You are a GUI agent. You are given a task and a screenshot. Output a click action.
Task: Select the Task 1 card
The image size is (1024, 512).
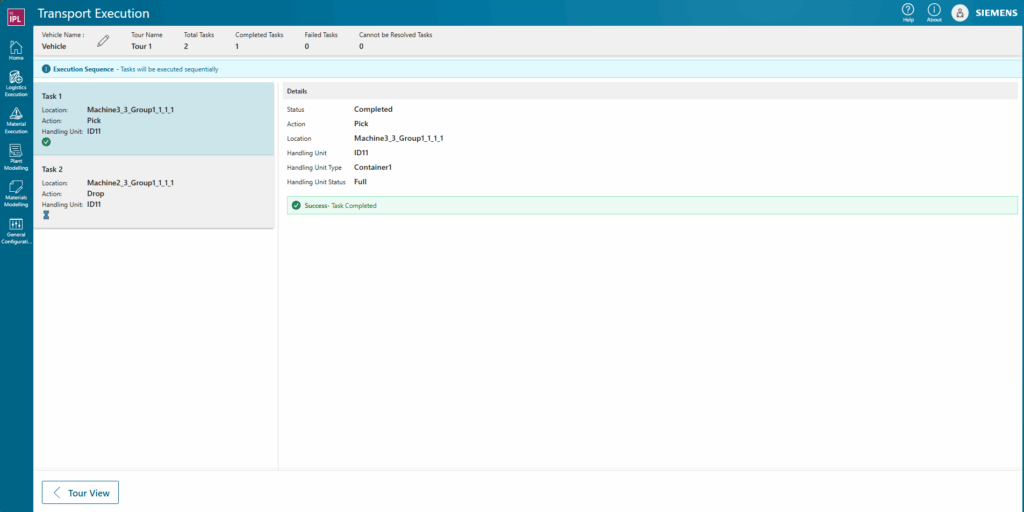pos(154,118)
